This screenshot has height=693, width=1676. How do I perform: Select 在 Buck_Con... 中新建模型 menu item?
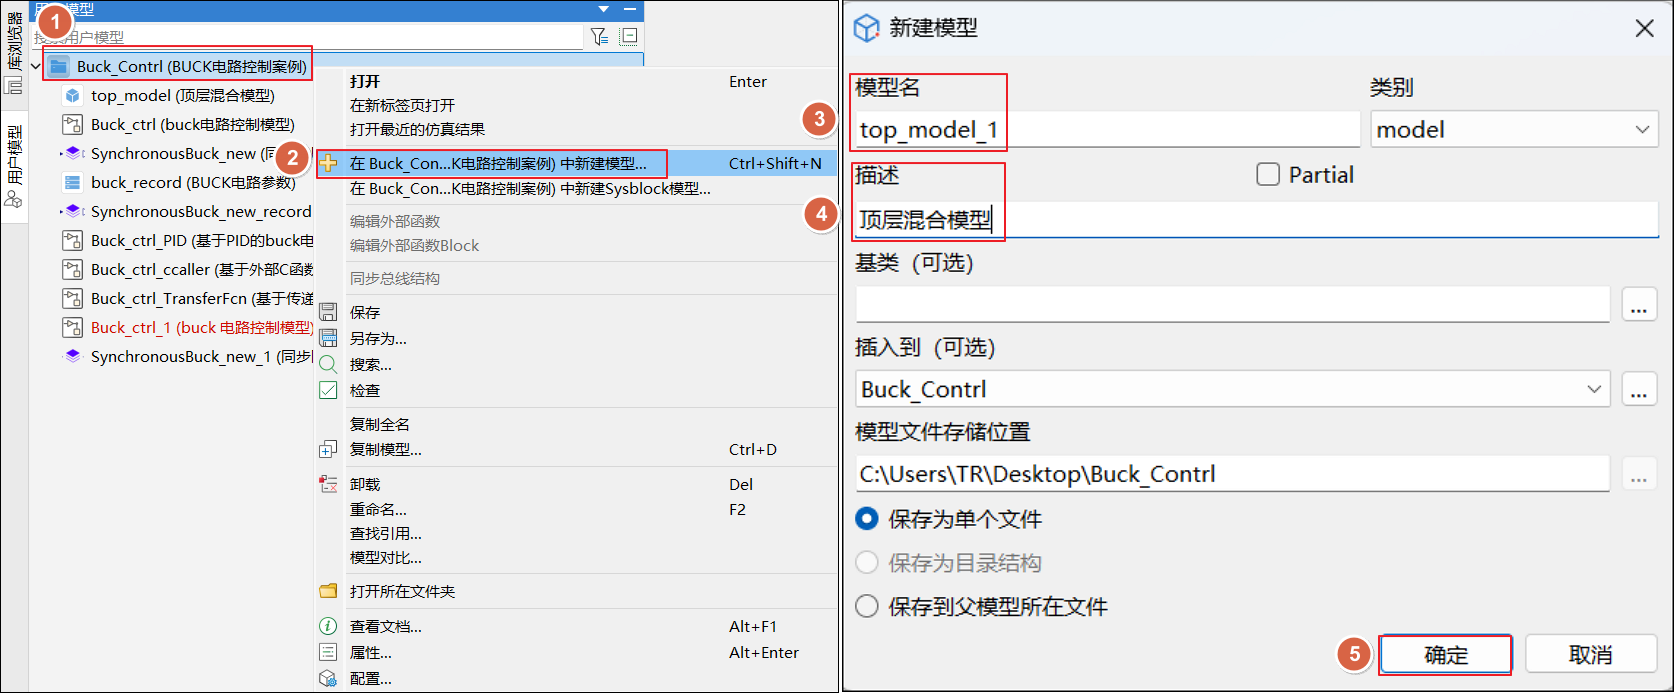click(498, 164)
